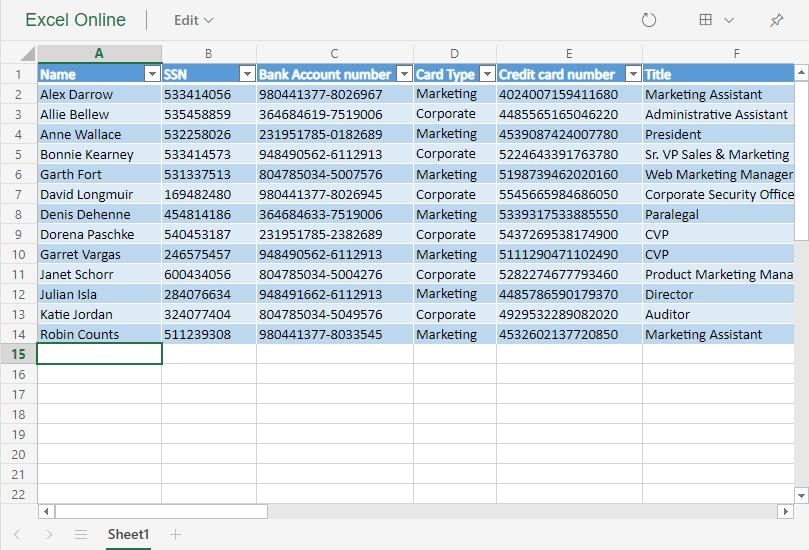Open the Bank Account number filter dropdown

pyautogui.click(x=404, y=74)
